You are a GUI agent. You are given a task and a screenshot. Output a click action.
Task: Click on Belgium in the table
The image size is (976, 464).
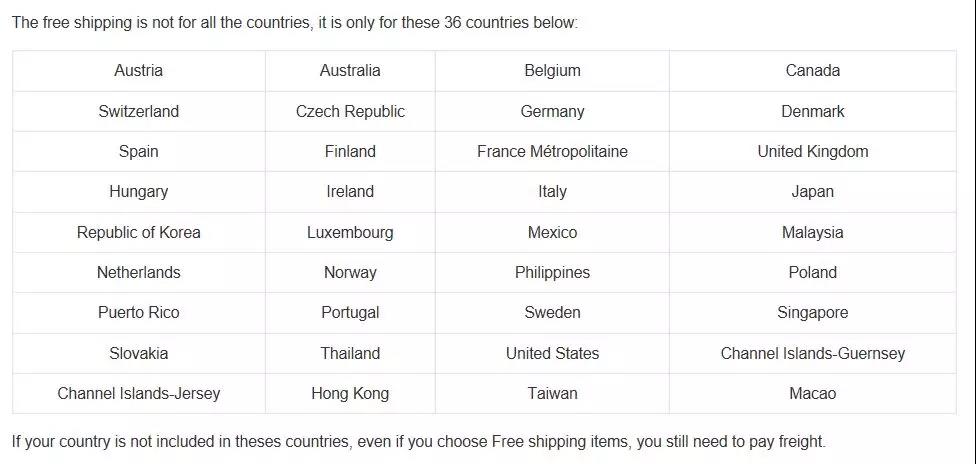click(x=552, y=71)
